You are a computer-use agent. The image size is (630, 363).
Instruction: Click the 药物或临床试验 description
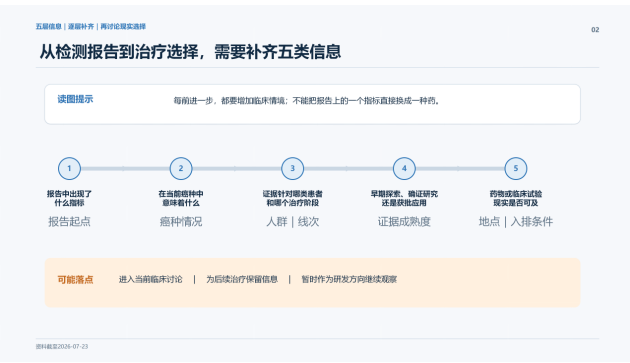coord(516,198)
